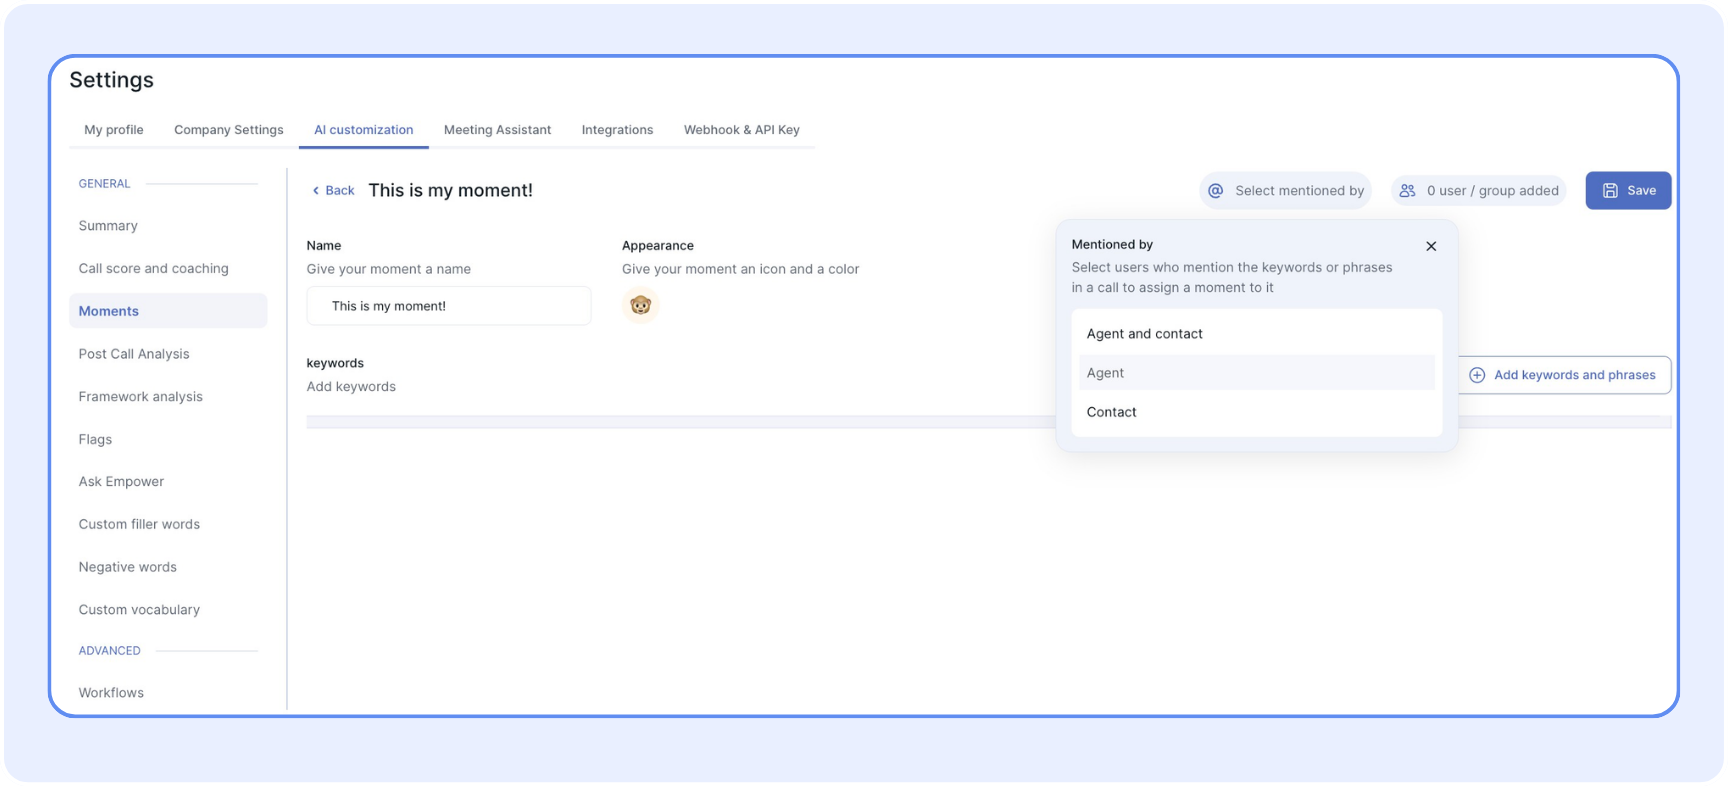This screenshot has height=787, width=1728.
Task: Open Call score and coaching settings
Action: 154,268
